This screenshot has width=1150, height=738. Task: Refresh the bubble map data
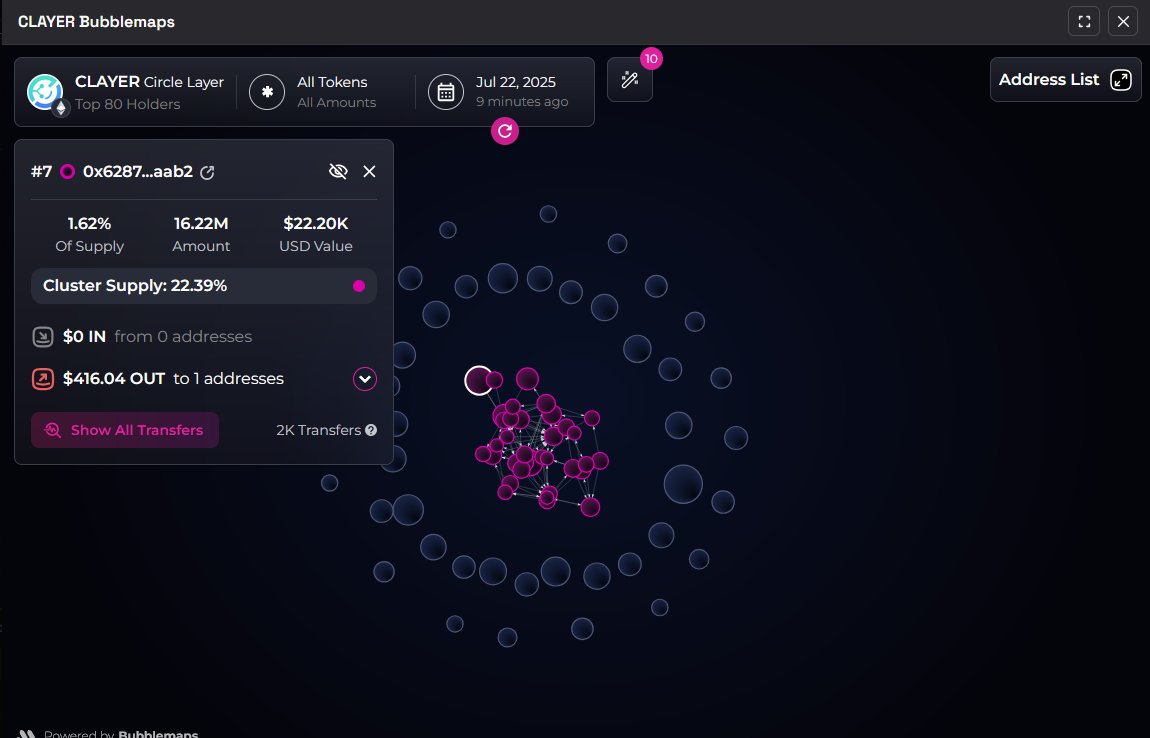point(505,131)
